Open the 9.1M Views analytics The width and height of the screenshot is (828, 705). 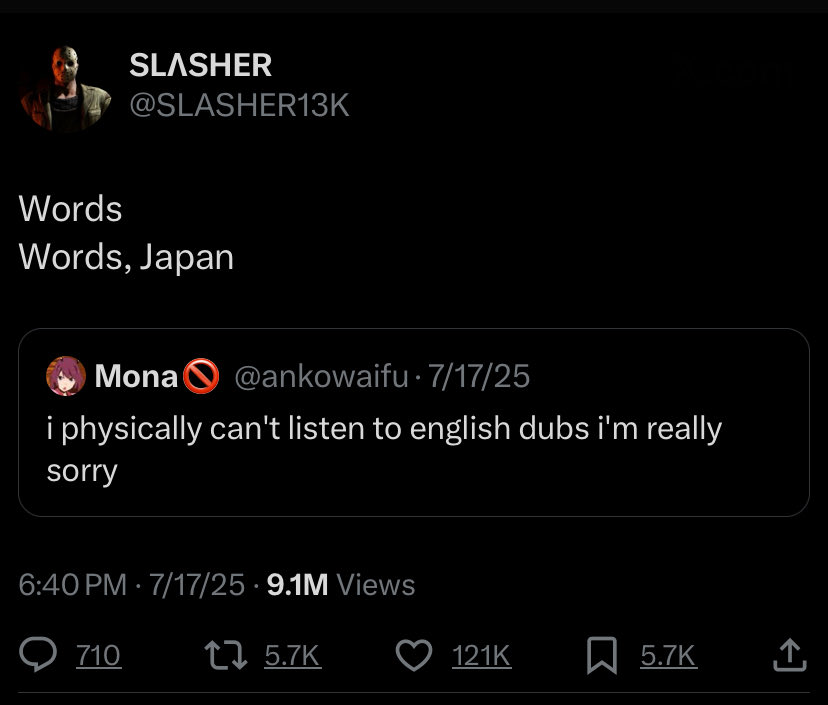tap(341, 585)
